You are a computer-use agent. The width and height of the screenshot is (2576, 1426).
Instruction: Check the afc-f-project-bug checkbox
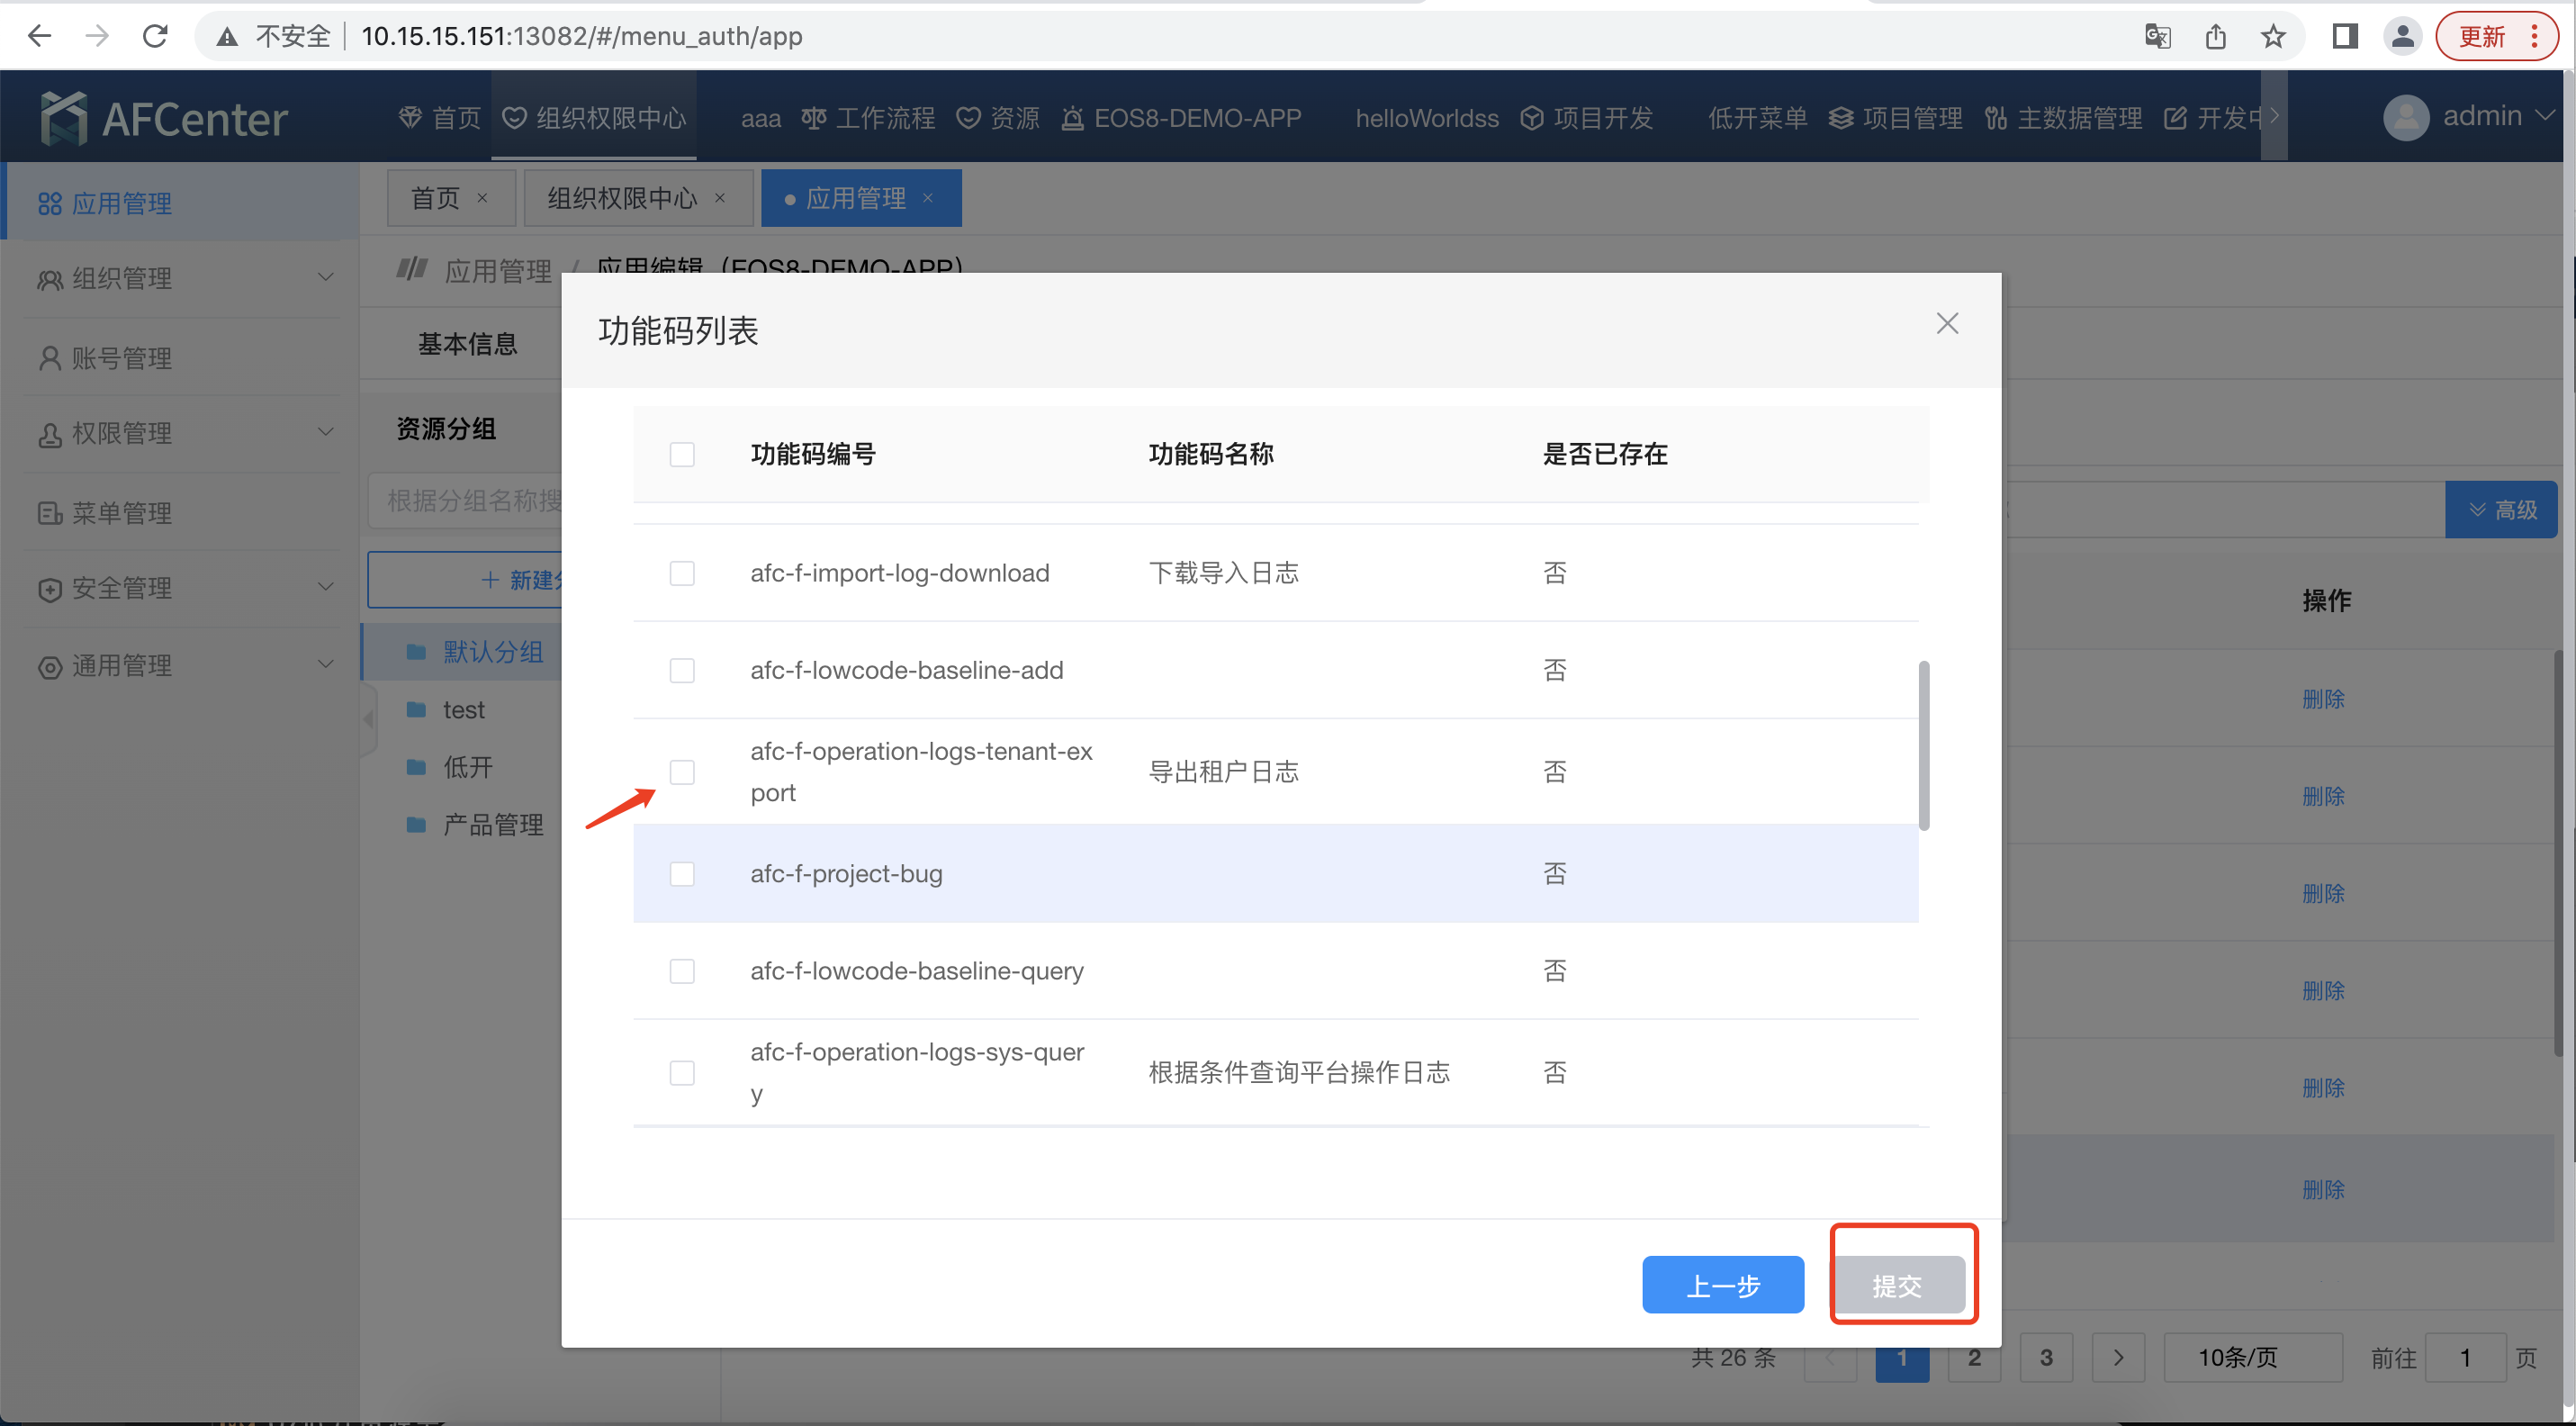click(x=682, y=873)
